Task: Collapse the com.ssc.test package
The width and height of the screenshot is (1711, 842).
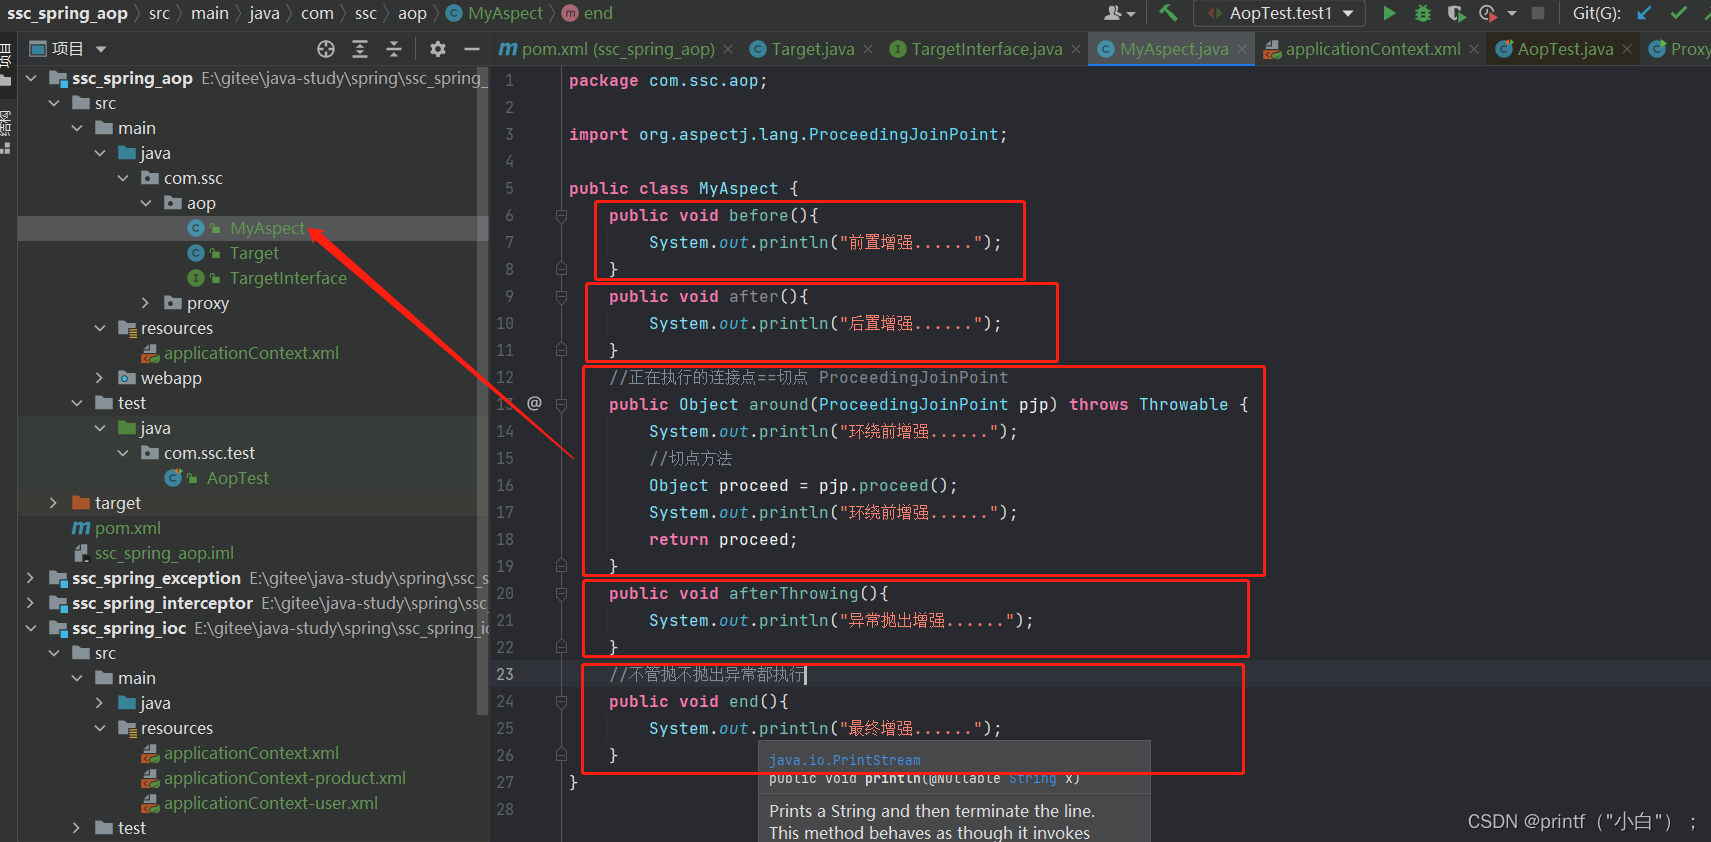Action: coord(123,453)
